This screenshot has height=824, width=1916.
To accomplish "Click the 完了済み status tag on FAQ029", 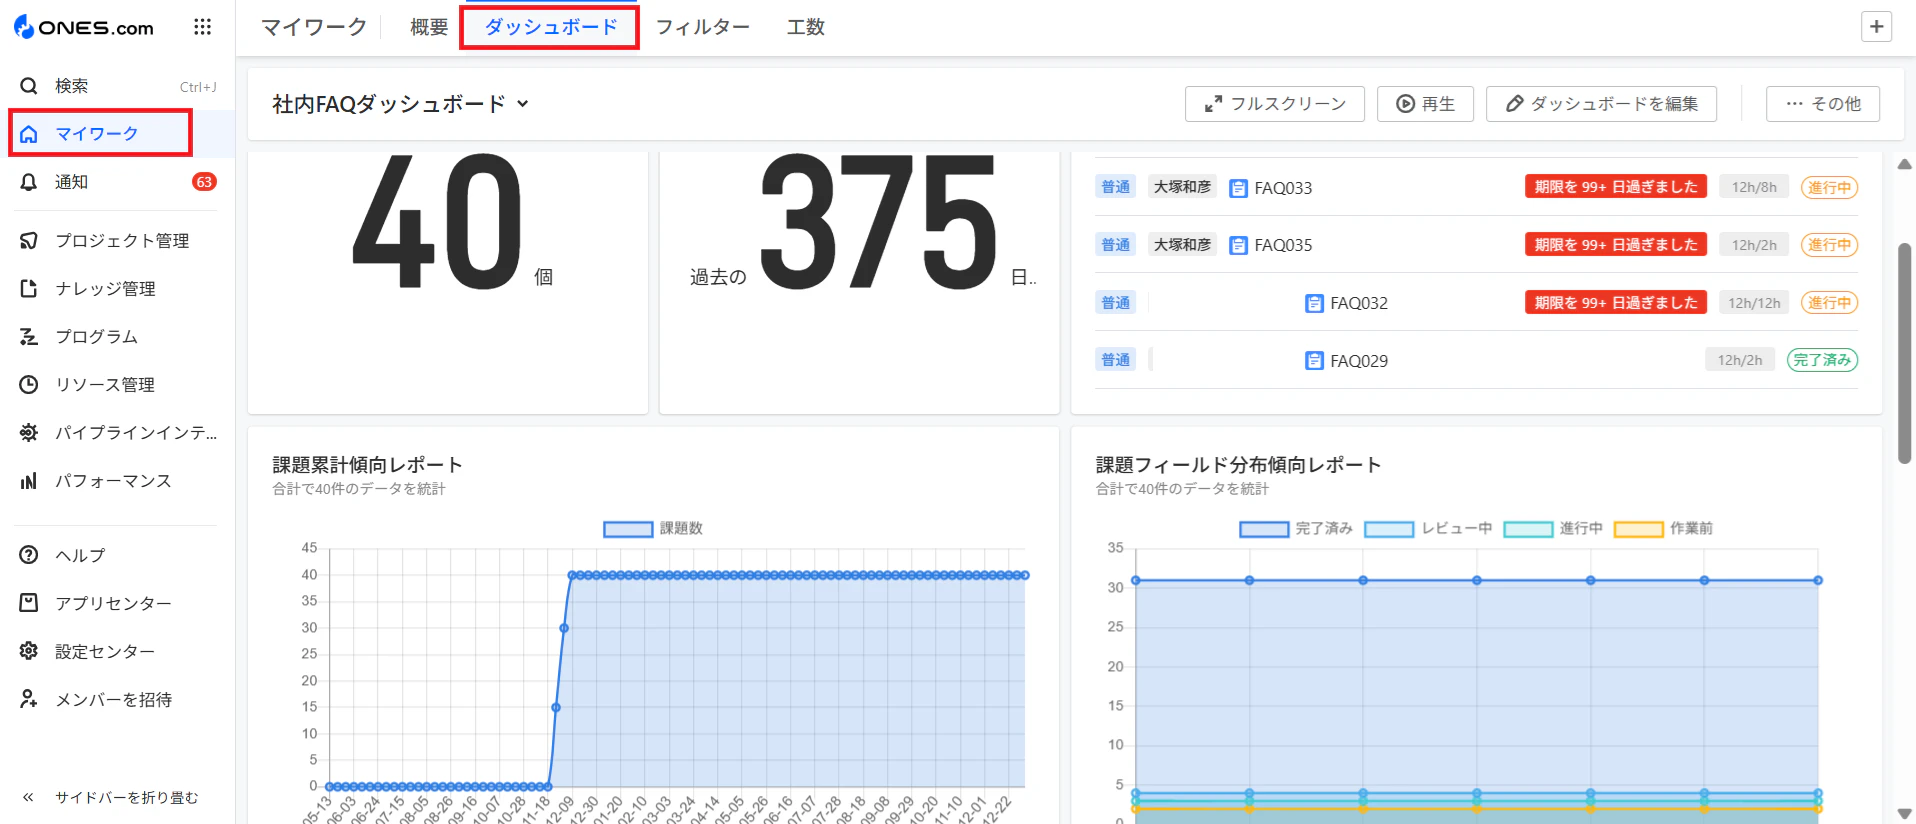I will (1822, 360).
